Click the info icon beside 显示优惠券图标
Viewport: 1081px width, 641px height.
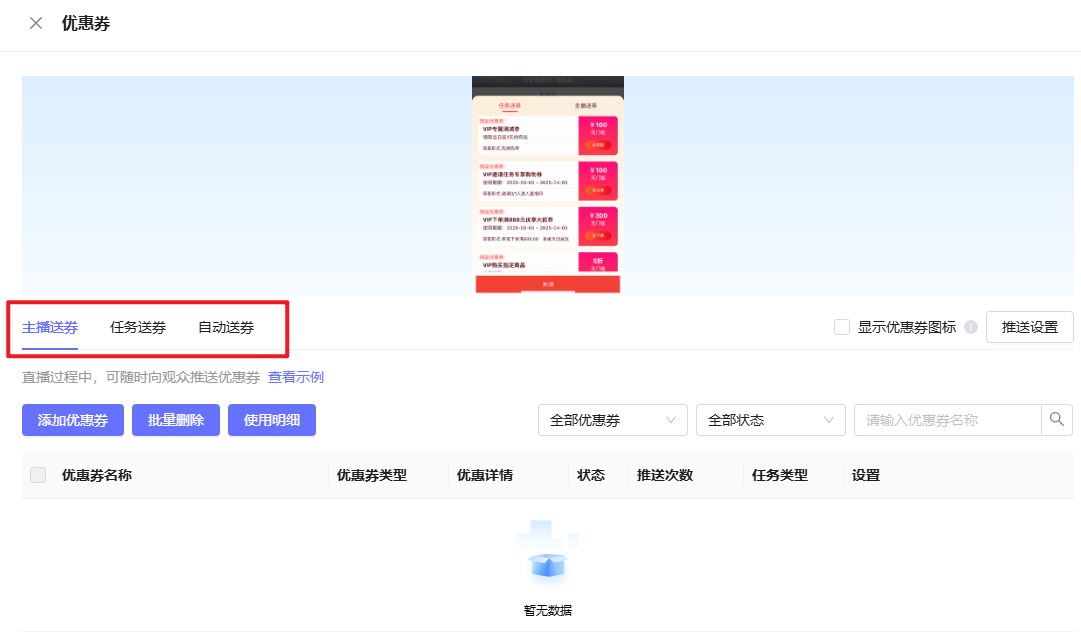click(x=970, y=327)
